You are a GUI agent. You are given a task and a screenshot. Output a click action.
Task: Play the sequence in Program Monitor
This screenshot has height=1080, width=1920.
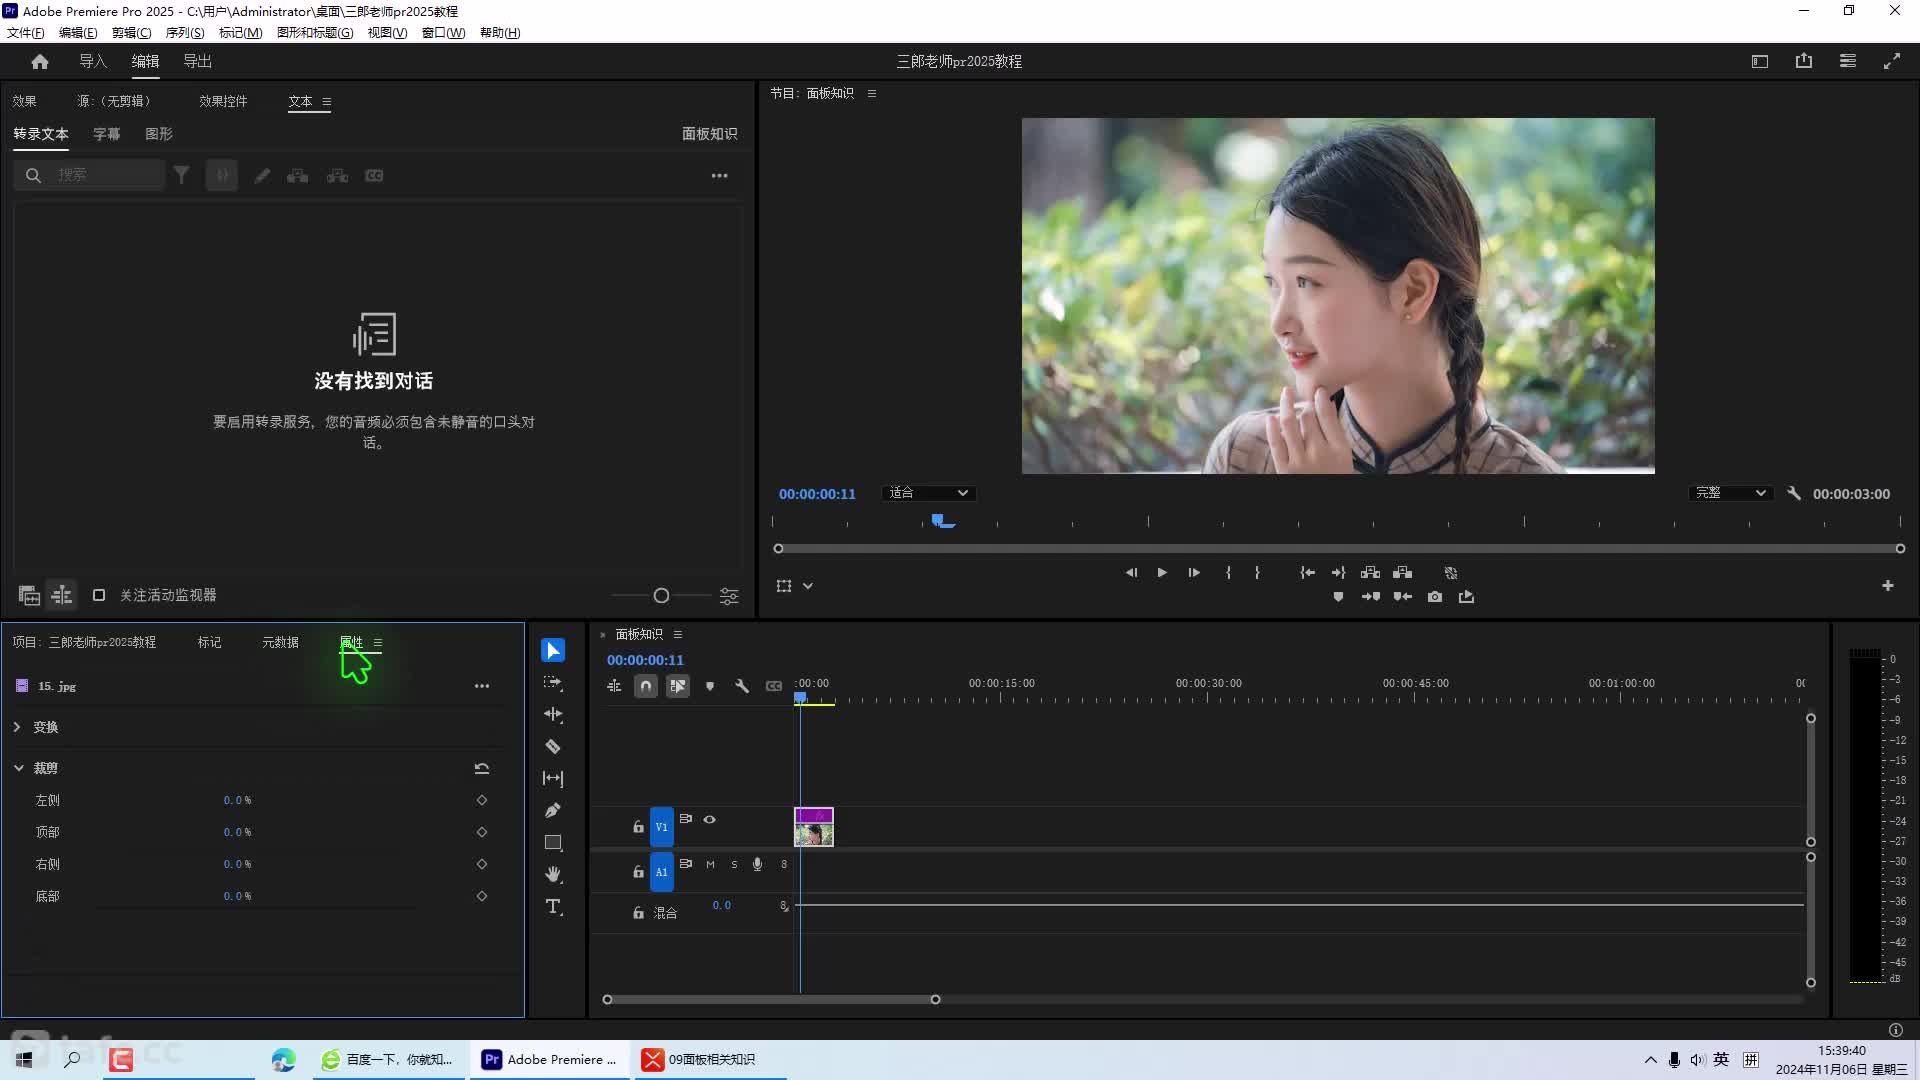pyautogui.click(x=1162, y=573)
